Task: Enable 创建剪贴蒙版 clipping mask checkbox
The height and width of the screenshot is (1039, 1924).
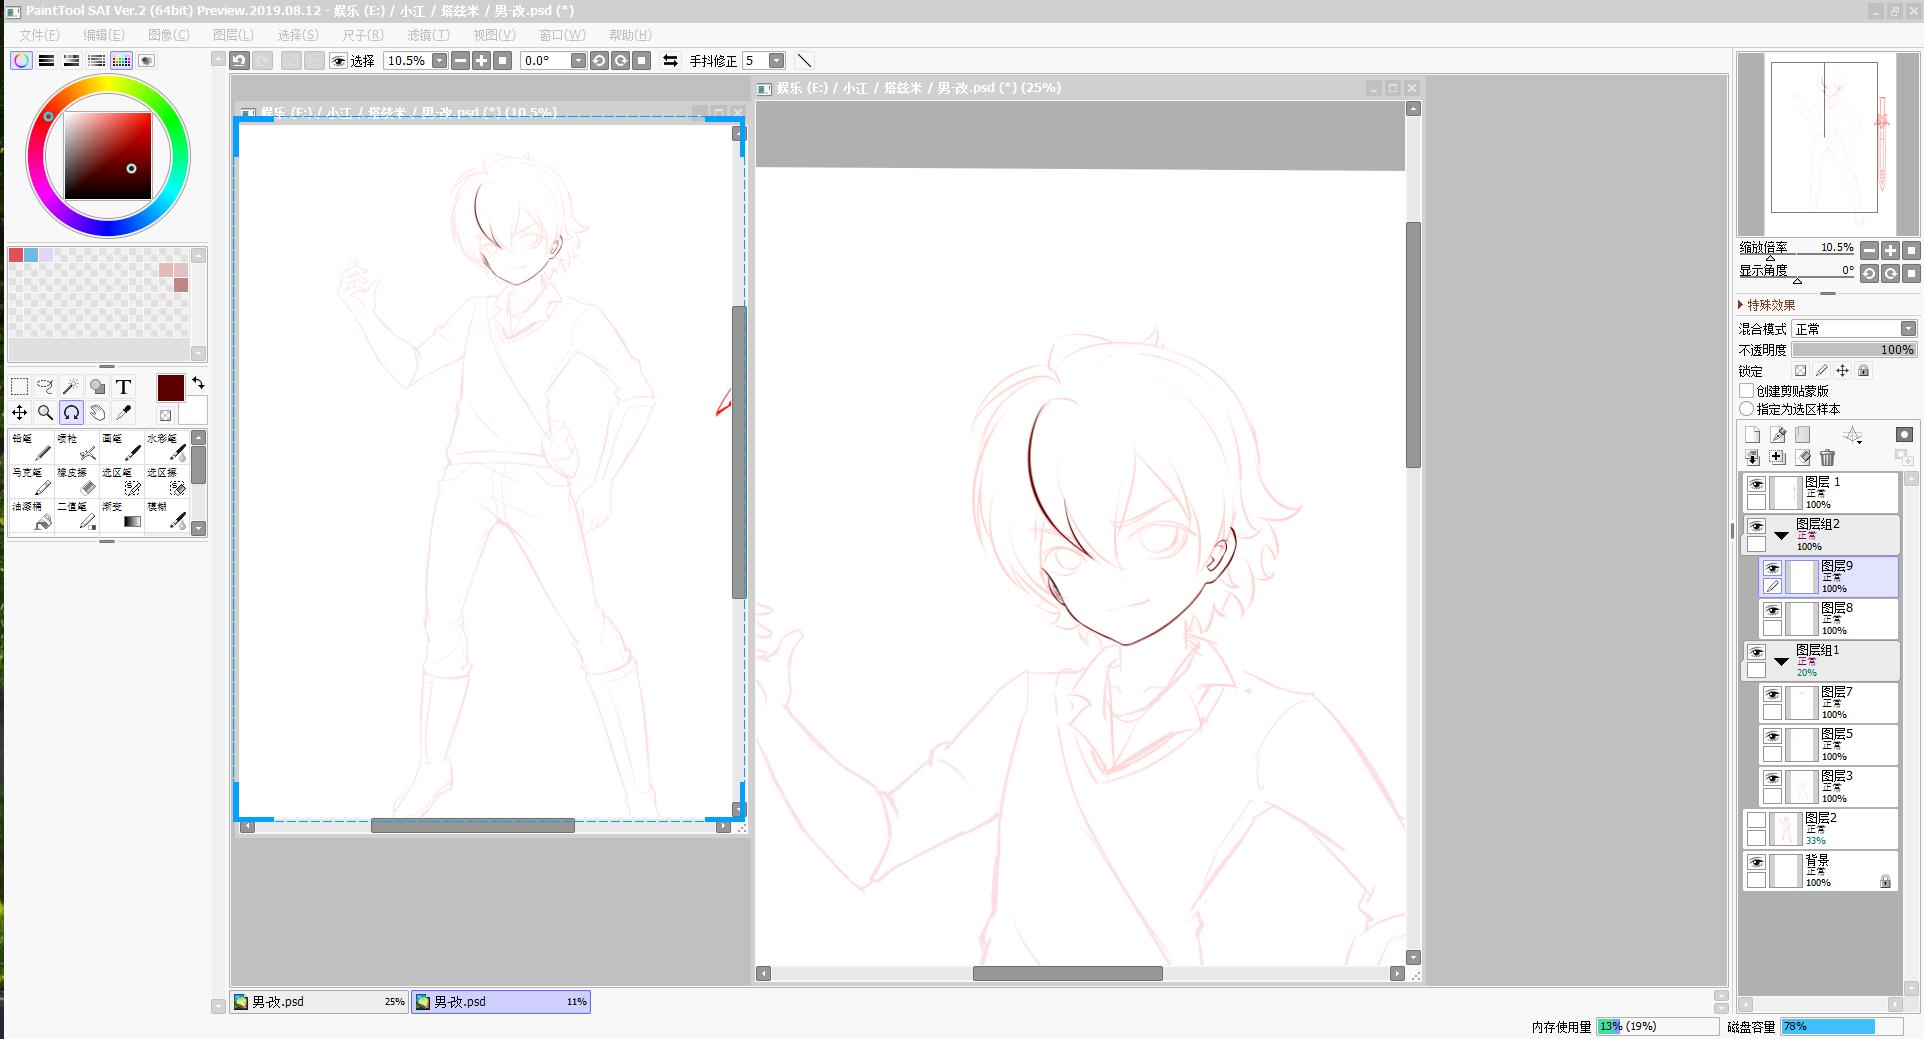Action: [x=1747, y=391]
